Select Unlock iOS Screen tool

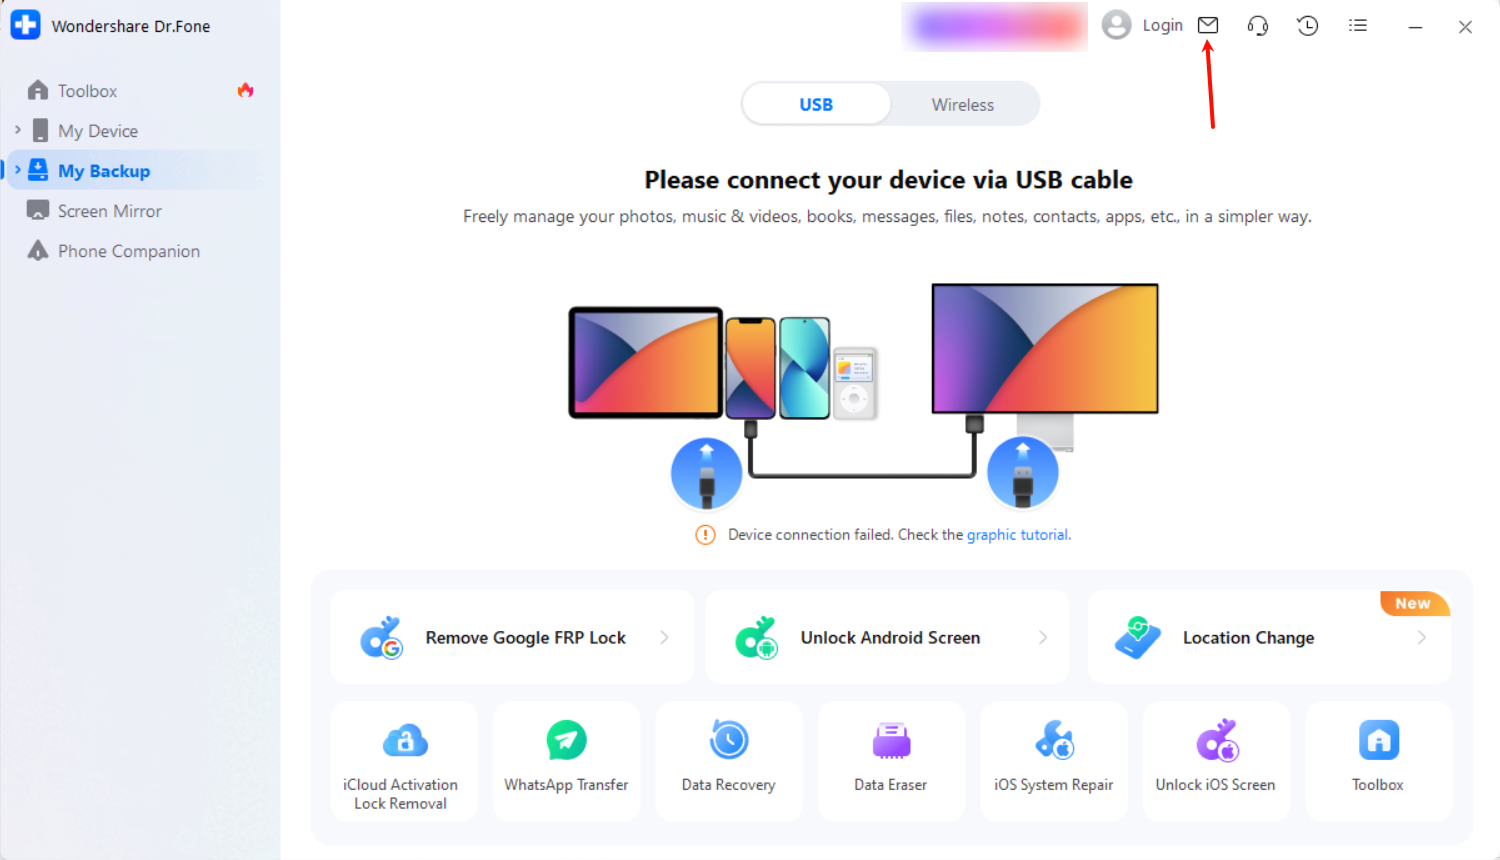1216,761
